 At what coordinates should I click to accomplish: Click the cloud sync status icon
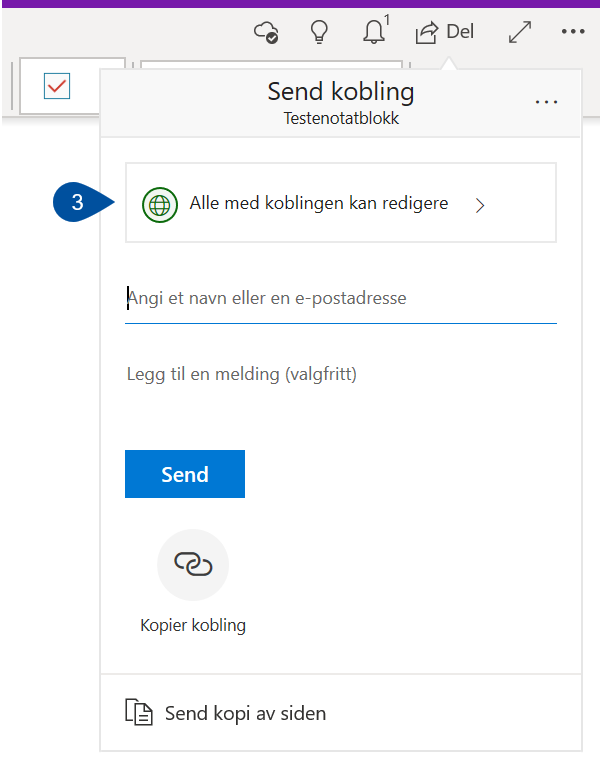point(266,32)
